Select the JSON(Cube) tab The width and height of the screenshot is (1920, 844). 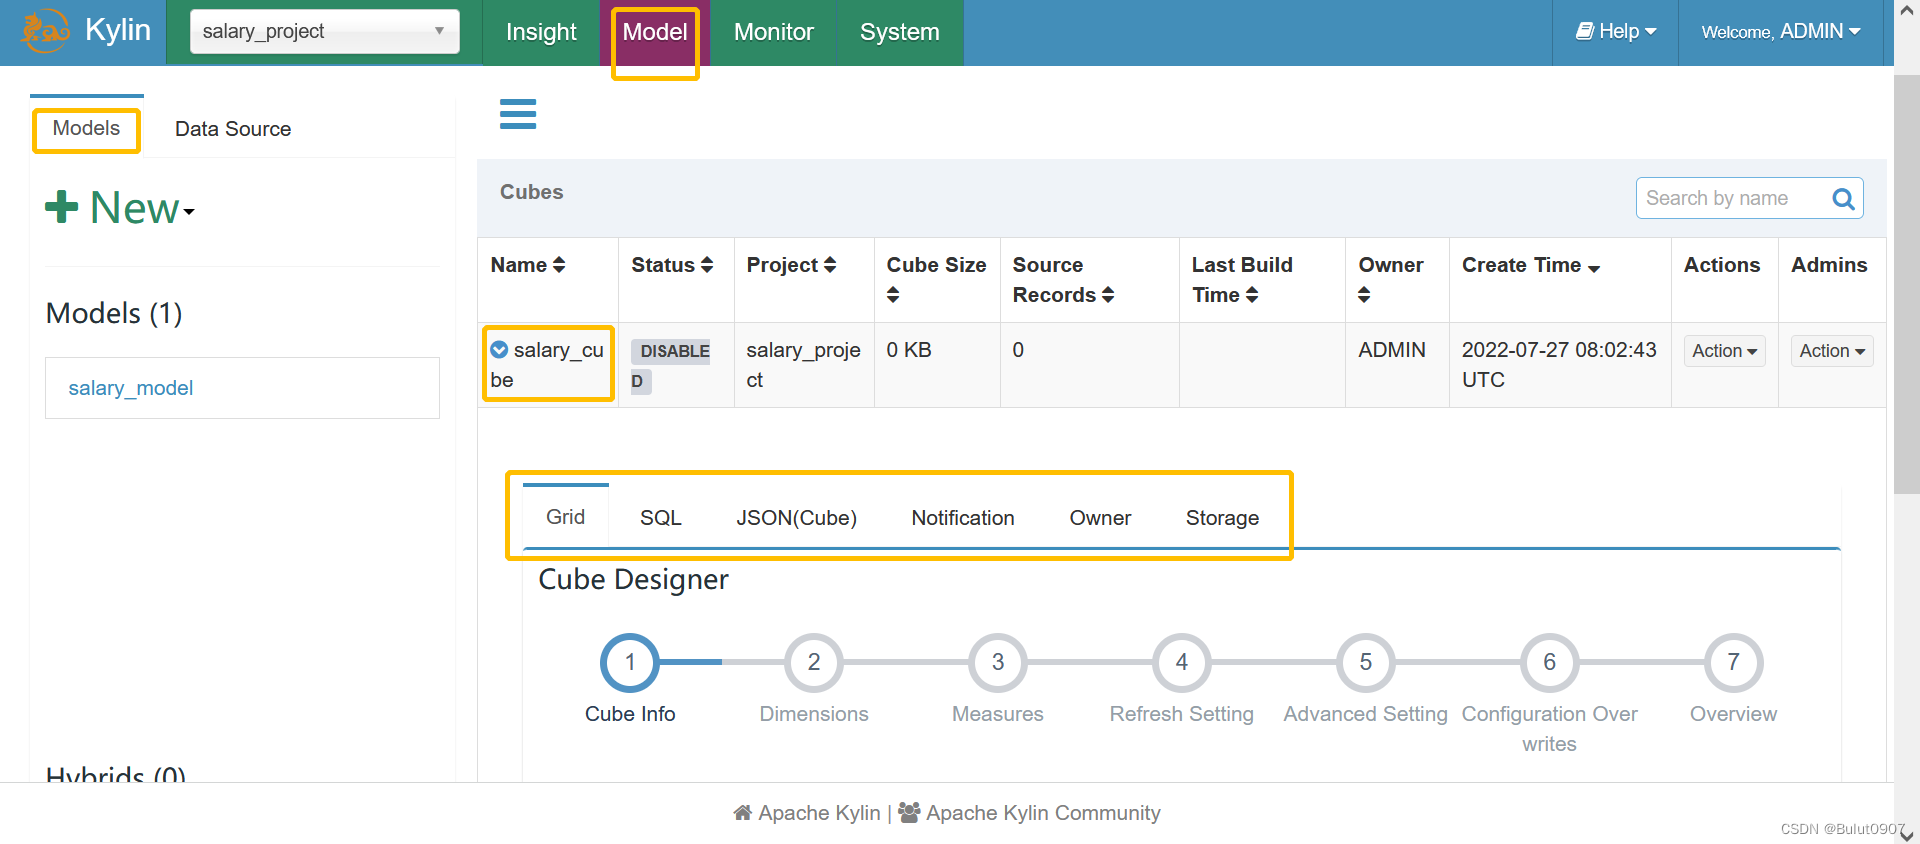796,518
